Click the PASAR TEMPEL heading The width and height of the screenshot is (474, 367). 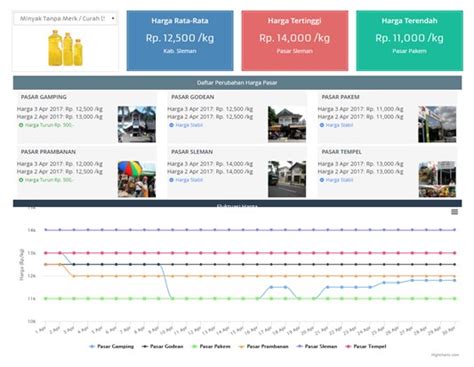tap(341, 152)
